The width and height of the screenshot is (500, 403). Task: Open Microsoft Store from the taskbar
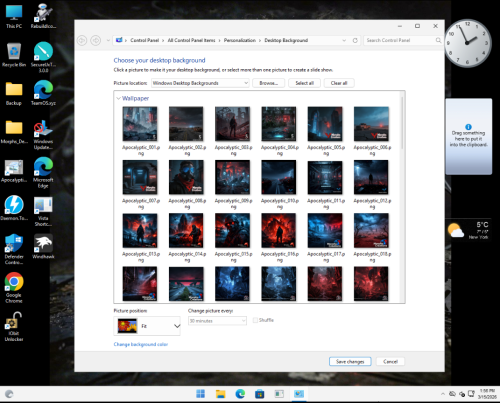(x=260, y=394)
